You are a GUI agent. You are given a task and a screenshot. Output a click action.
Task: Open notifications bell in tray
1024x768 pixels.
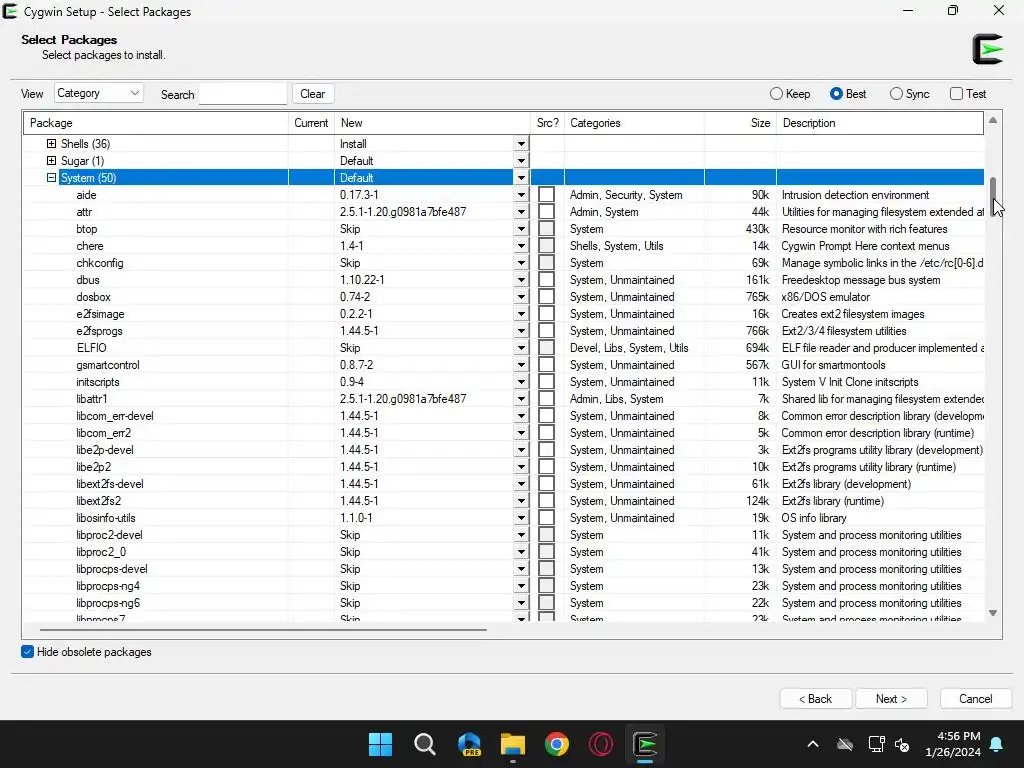[997, 744]
